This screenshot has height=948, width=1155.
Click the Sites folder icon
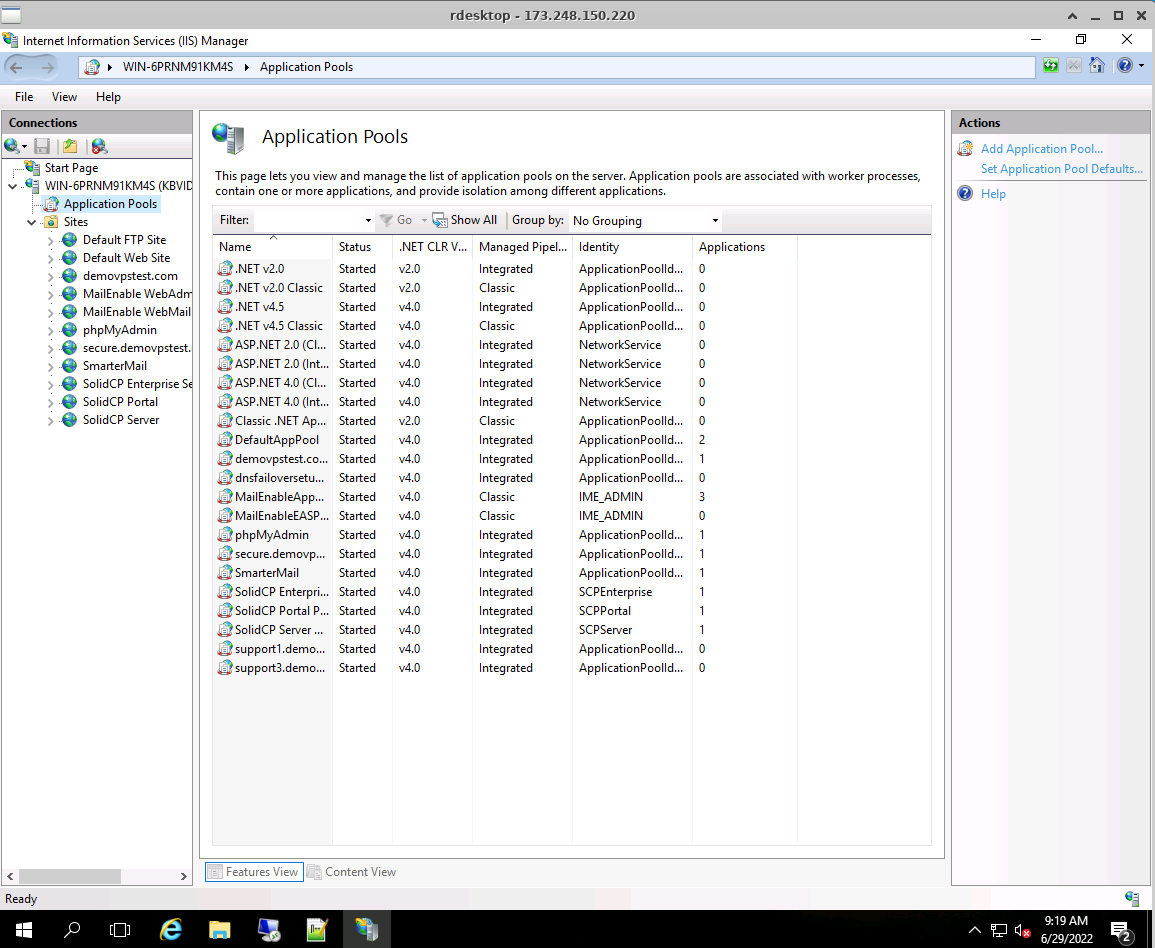click(x=51, y=222)
